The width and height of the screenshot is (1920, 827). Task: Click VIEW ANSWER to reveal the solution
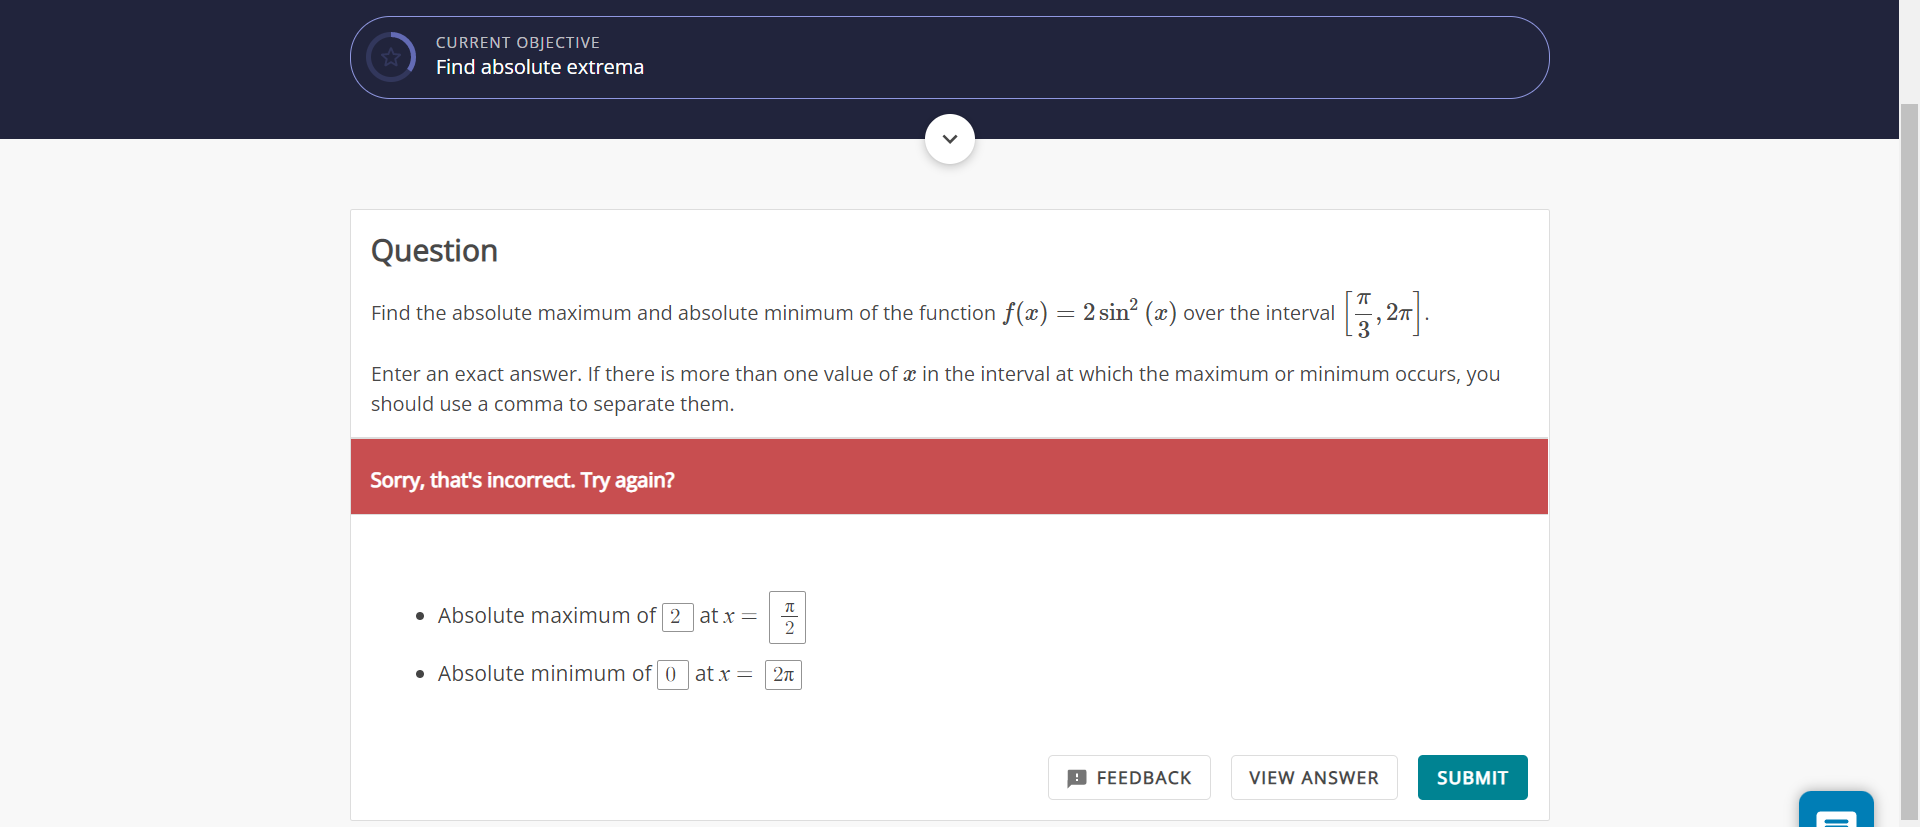coord(1313,777)
